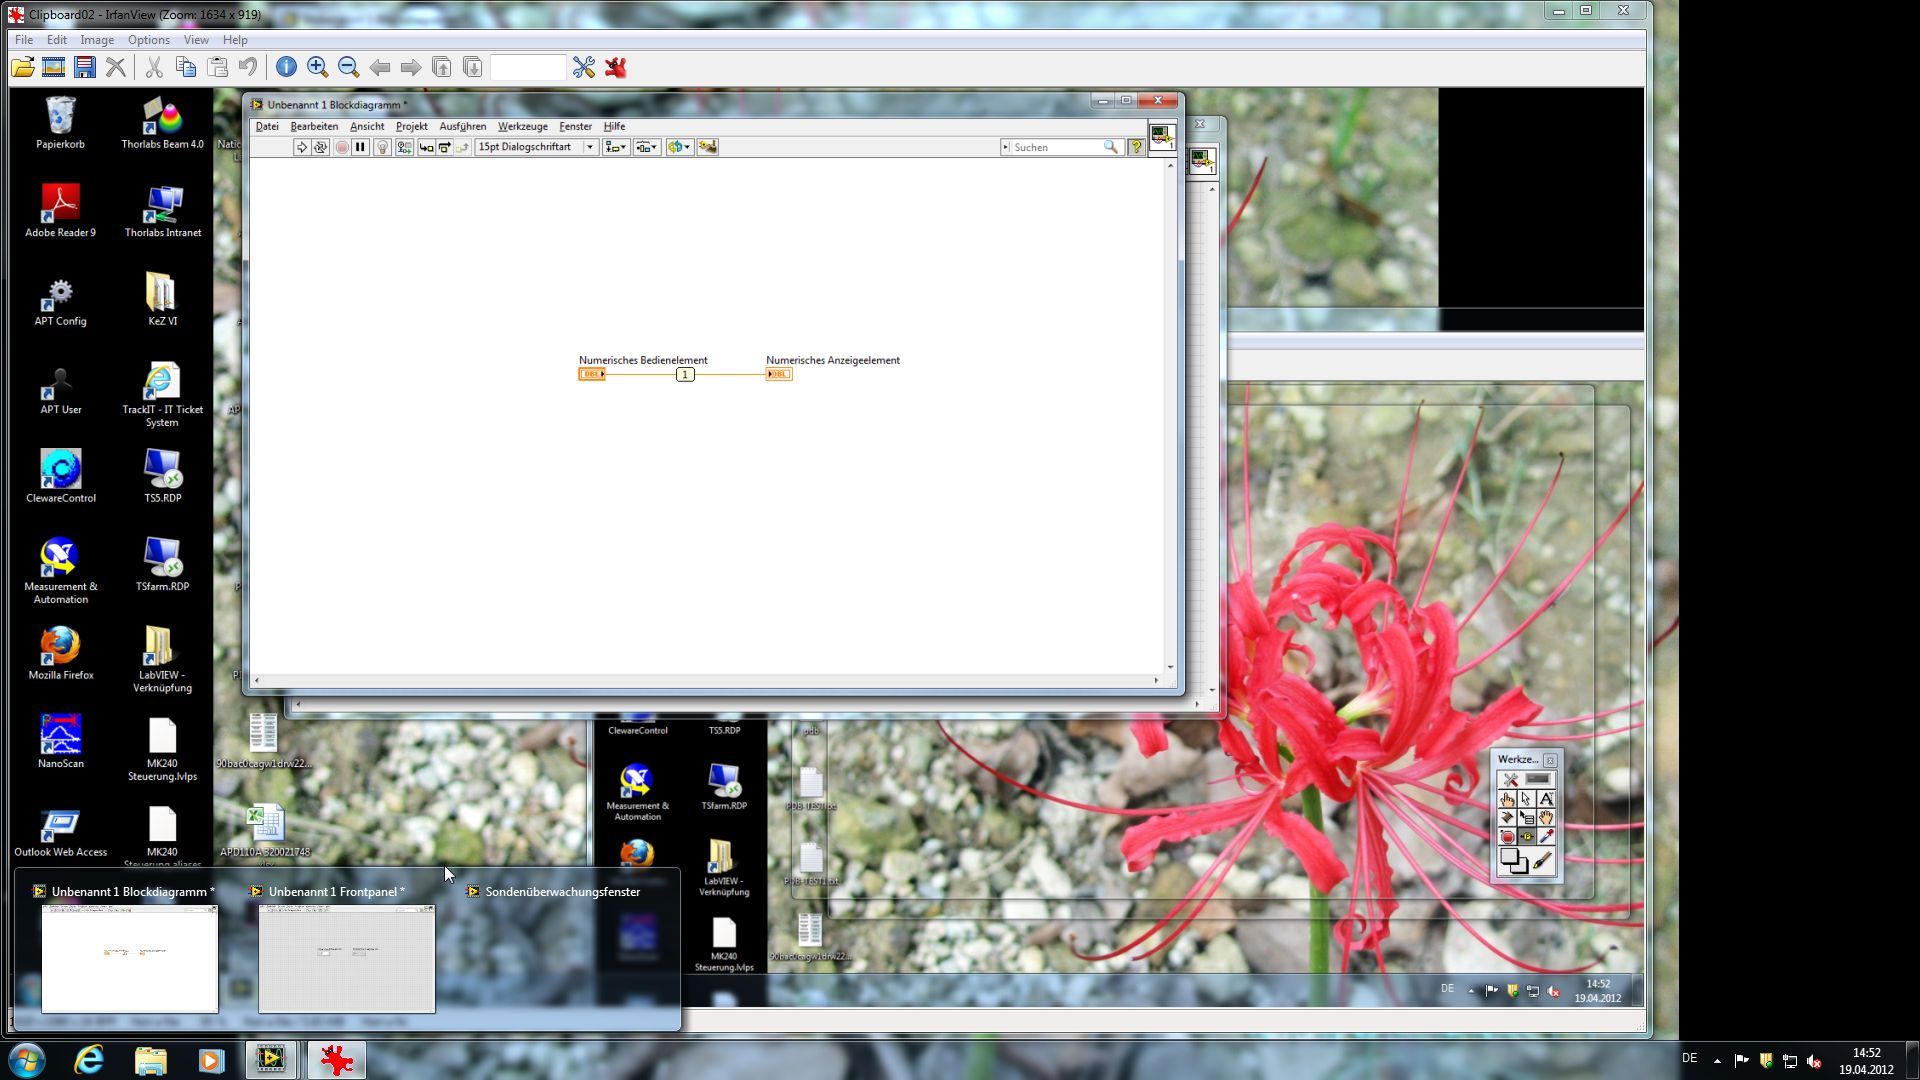Image resolution: width=1920 pixels, height=1080 pixels.
Task: Select the Breakpoint tool in Werkzeuge palette
Action: click(1507, 837)
